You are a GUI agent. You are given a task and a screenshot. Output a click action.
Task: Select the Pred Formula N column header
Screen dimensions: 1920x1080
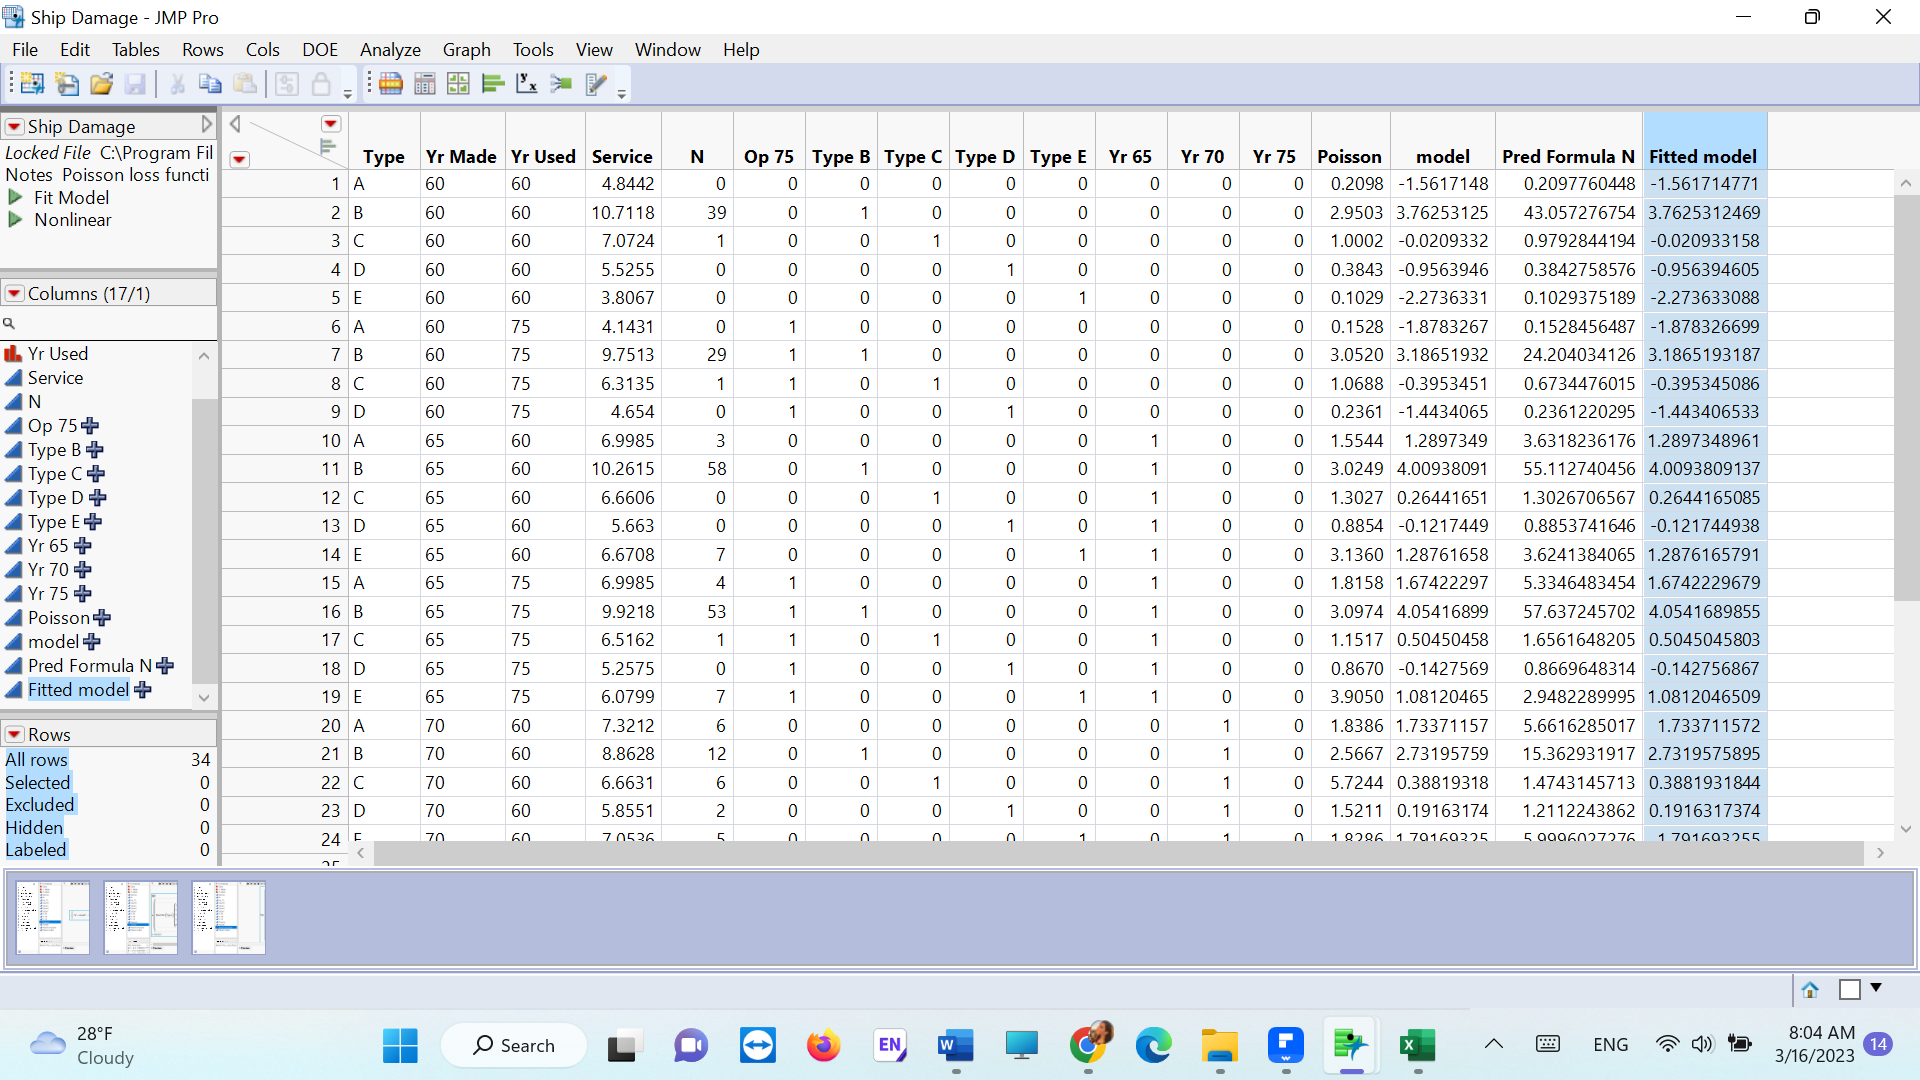[x=1567, y=156]
